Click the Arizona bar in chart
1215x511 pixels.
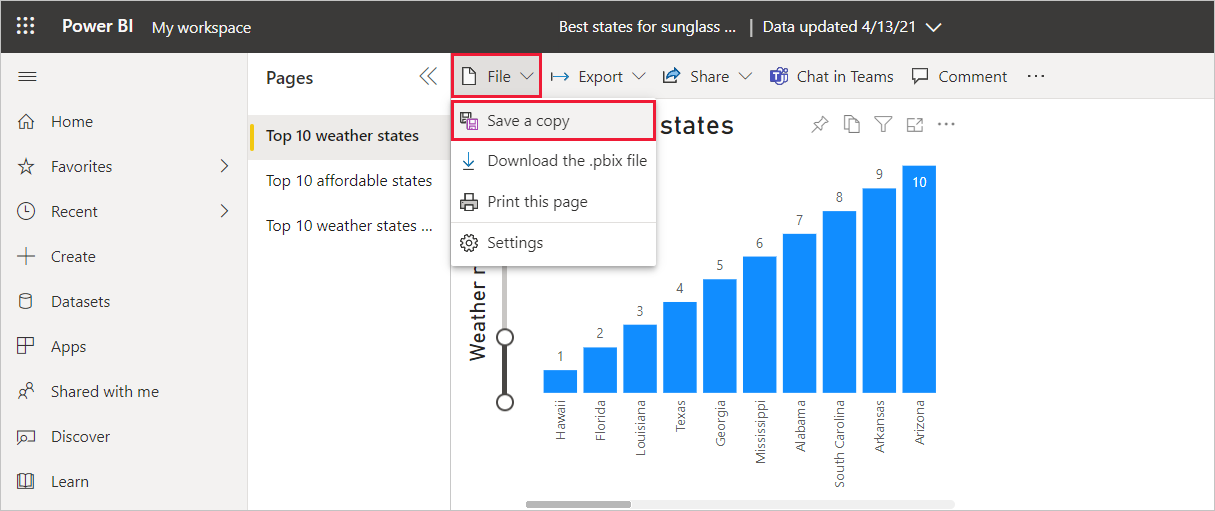coord(919,280)
